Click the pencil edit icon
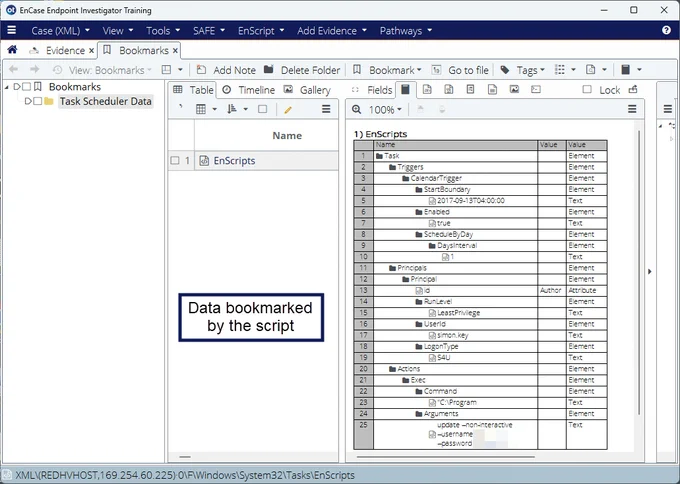The height and width of the screenshot is (484, 680). coord(288,110)
